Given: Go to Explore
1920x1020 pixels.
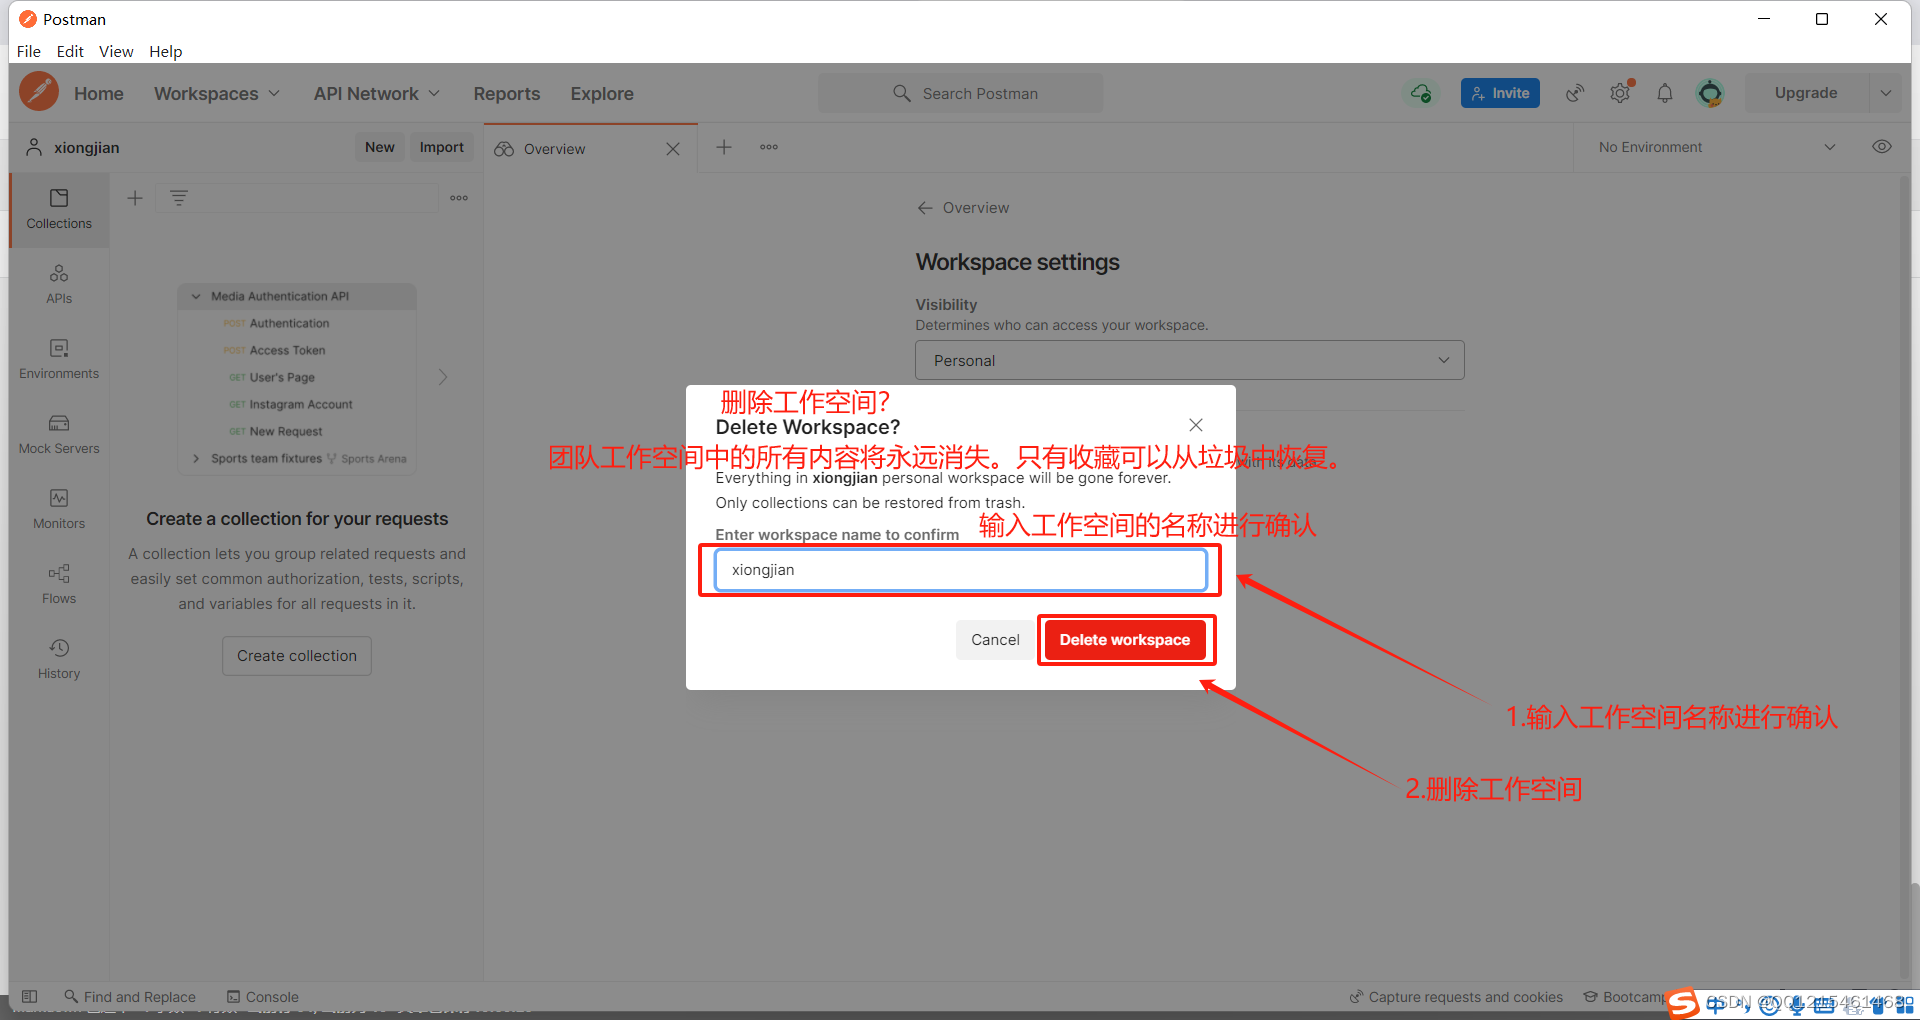Looking at the screenshot, I should click(602, 93).
